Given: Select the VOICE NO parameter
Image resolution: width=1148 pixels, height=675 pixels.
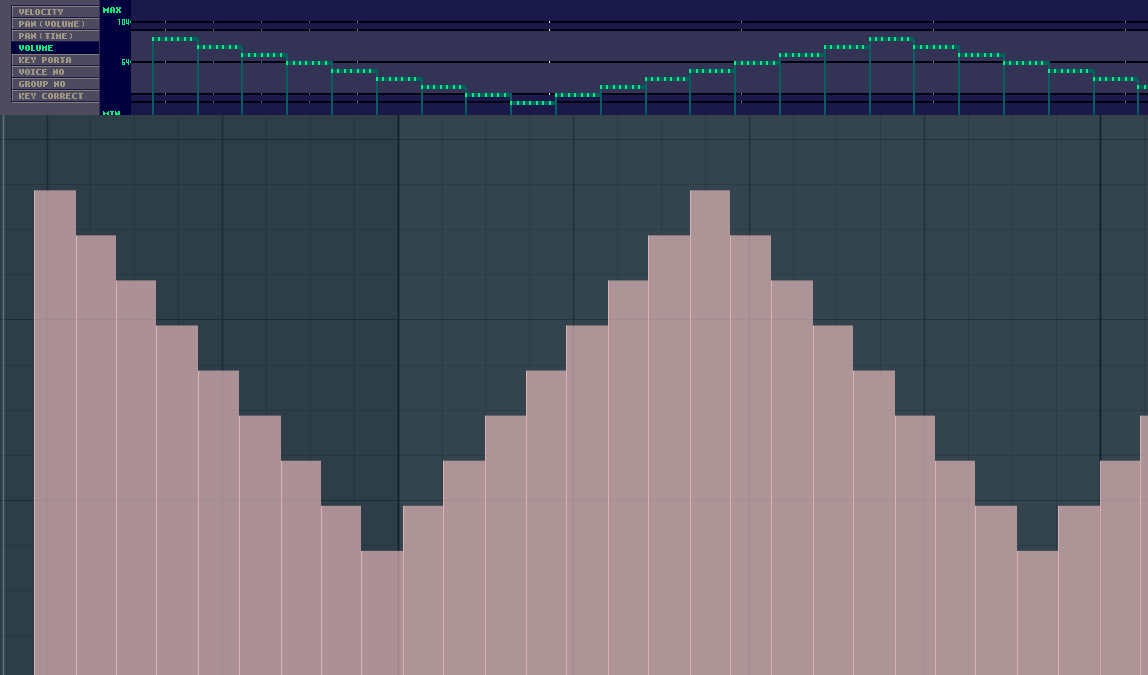Looking at the screenshot, I should click(x=55, y=72).
